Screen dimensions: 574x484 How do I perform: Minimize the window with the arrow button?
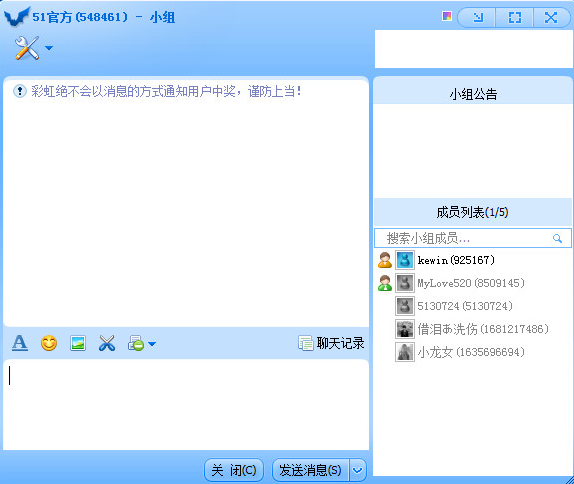pos(477,17)
